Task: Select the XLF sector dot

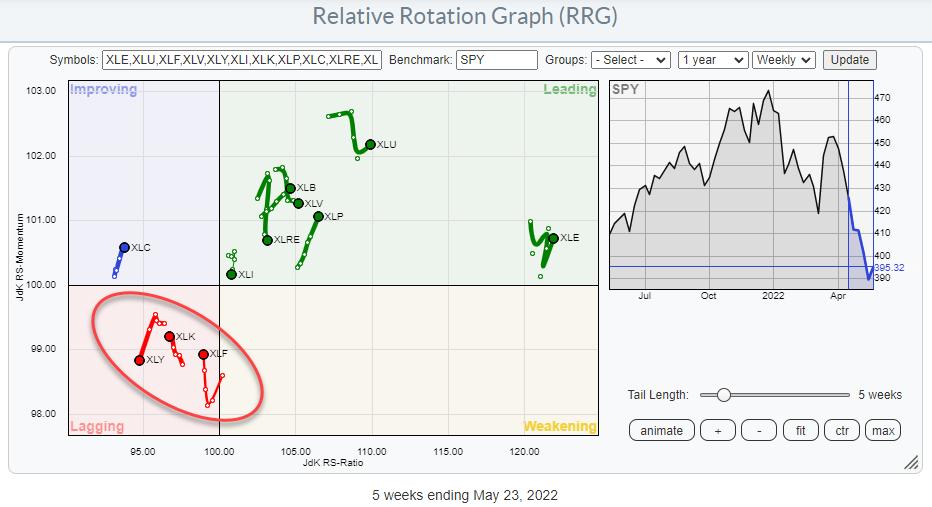Action: pos(203,354)
